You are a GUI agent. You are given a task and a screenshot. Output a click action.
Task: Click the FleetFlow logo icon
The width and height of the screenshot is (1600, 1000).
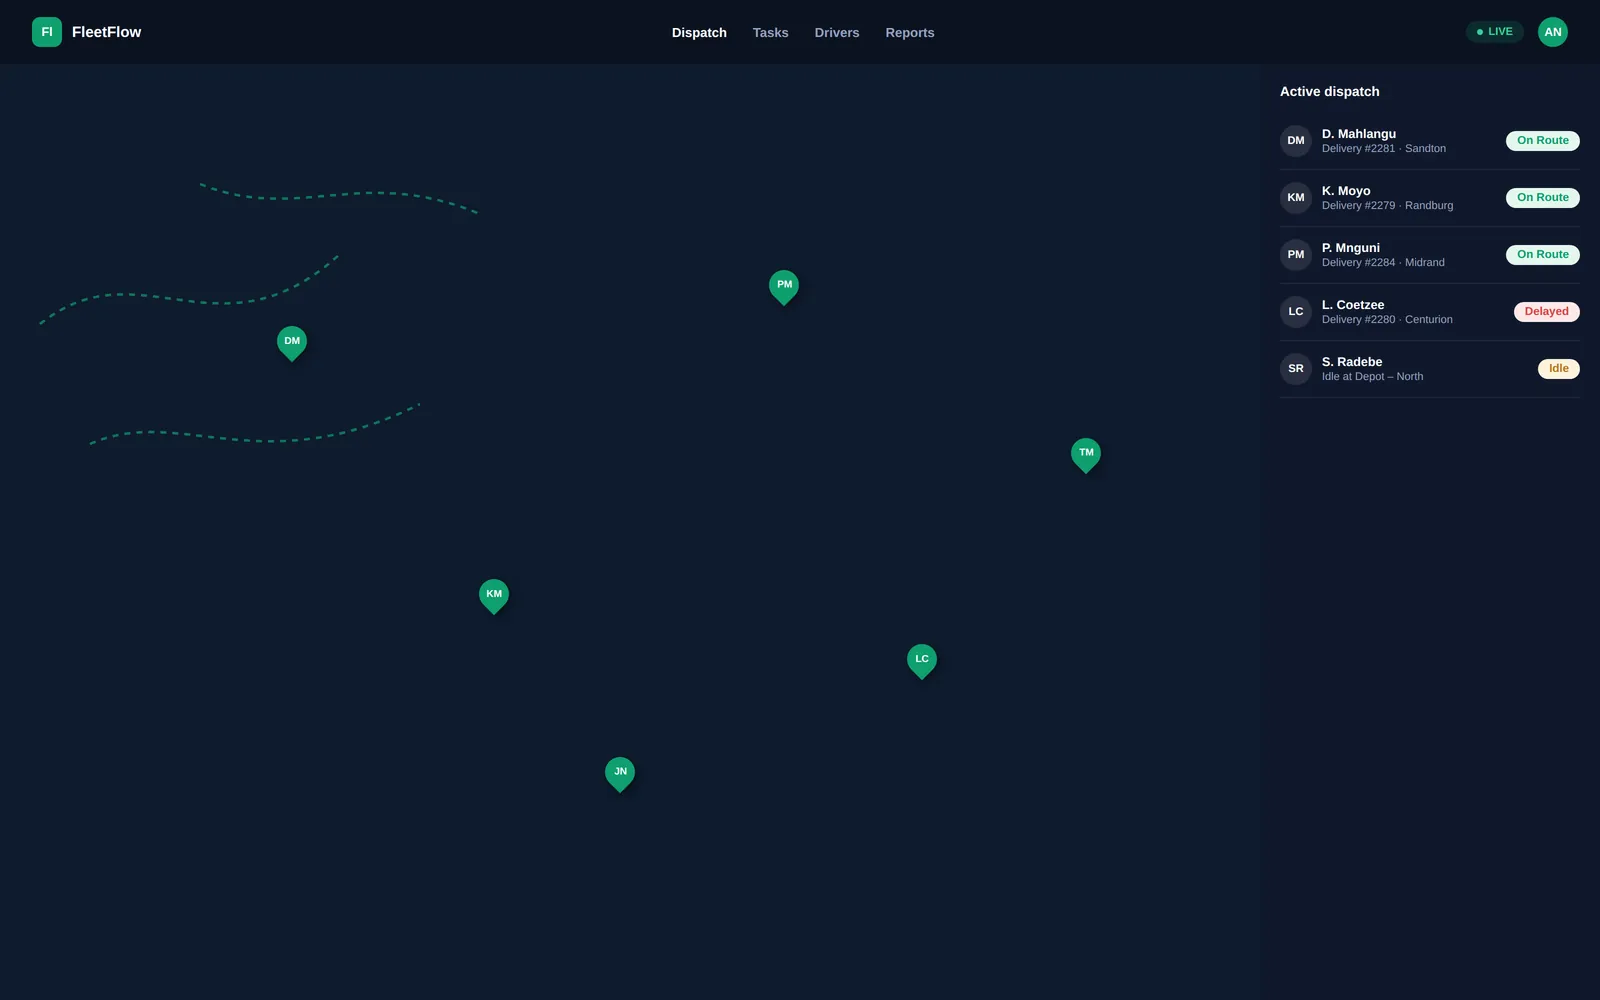point(47,32)
